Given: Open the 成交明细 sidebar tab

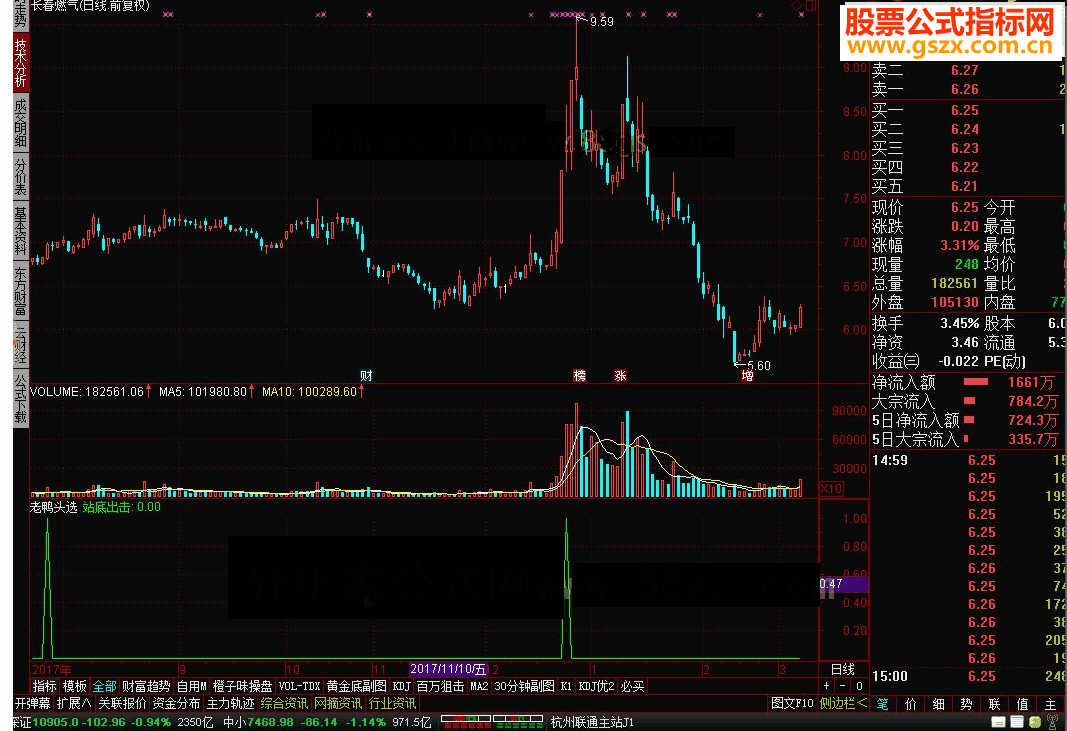Looking at the screenshot, I should pyautogui.click(x=20, y=123).
